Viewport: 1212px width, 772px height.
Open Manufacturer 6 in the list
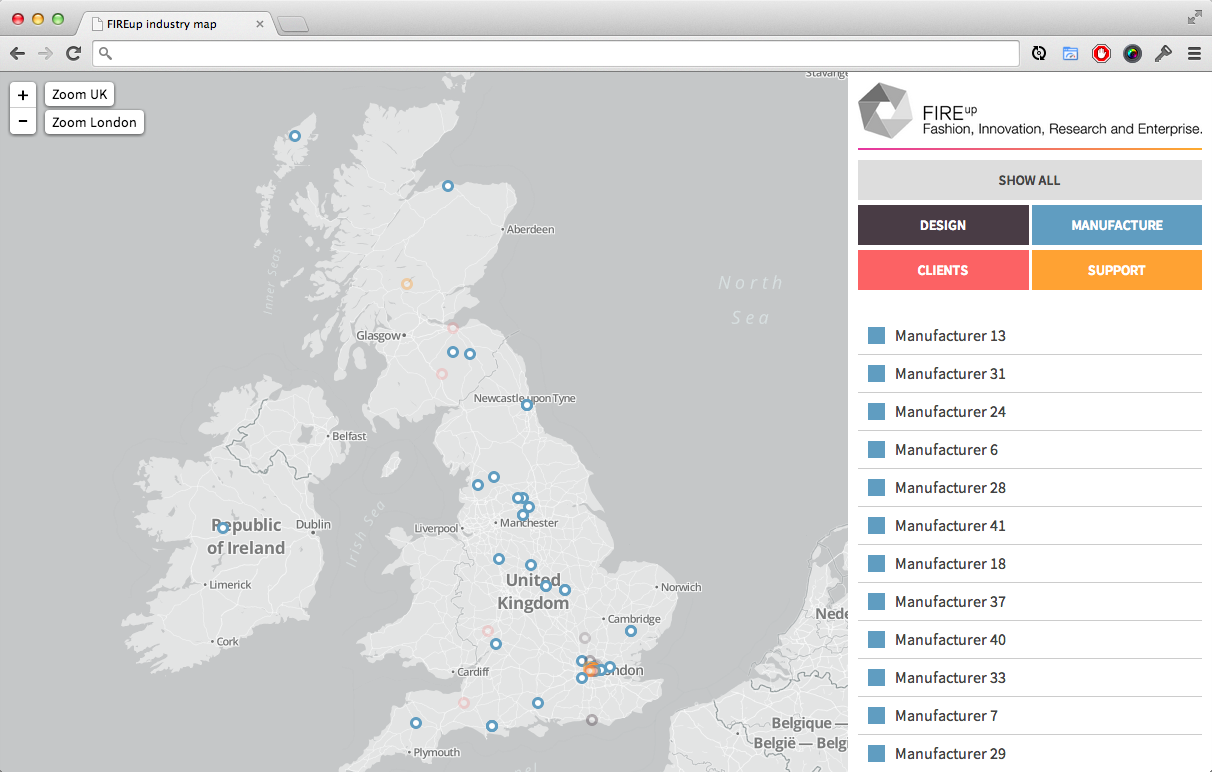(x=1030, y=450)
